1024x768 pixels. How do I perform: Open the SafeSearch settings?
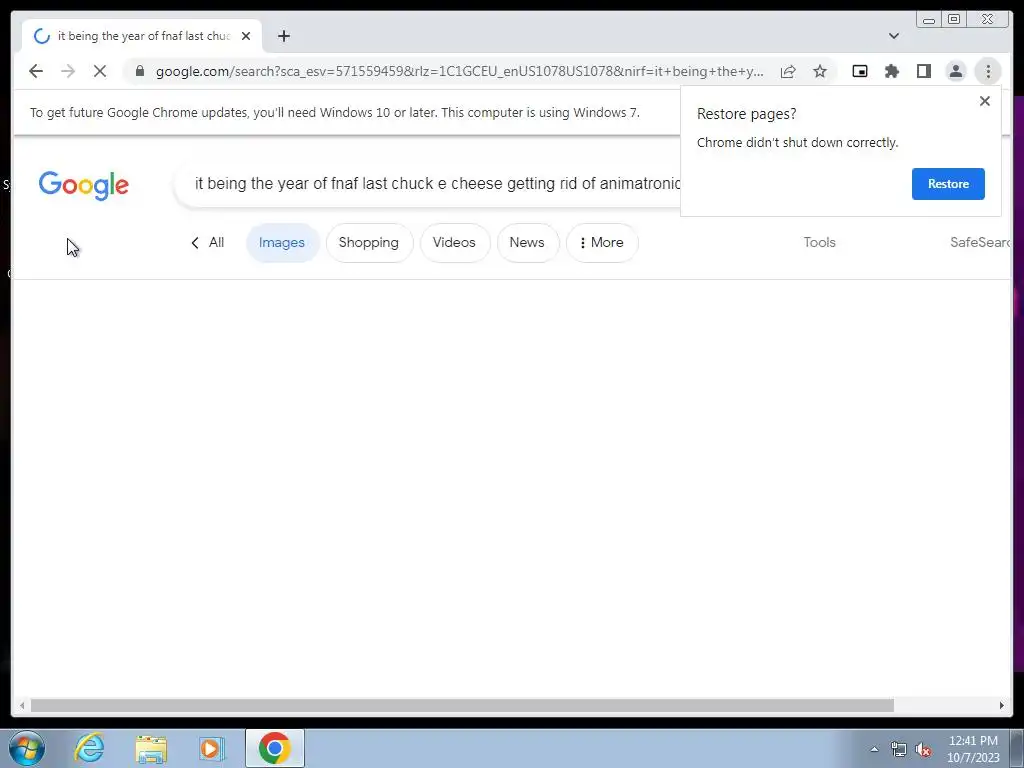pyautogui.click(x=980, y=242)
